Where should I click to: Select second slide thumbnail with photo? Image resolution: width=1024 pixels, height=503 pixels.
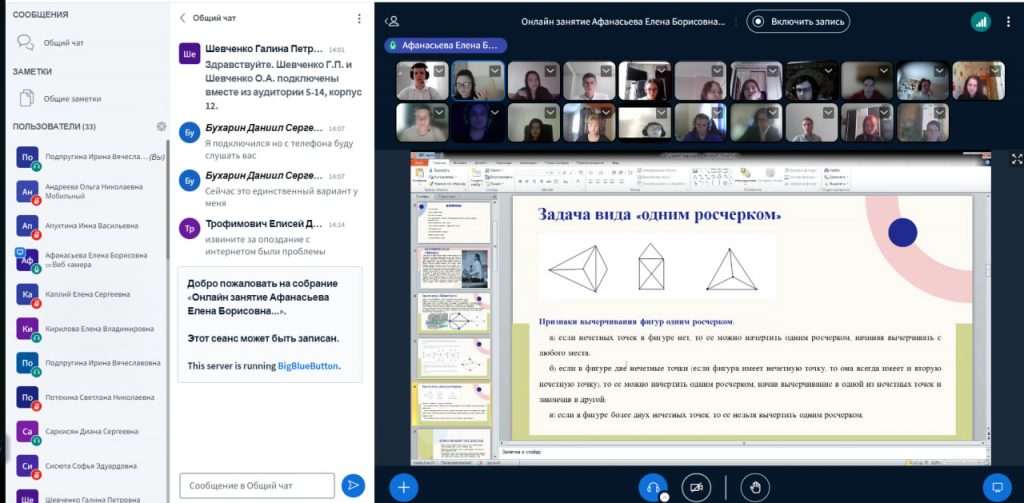[454, 268]
